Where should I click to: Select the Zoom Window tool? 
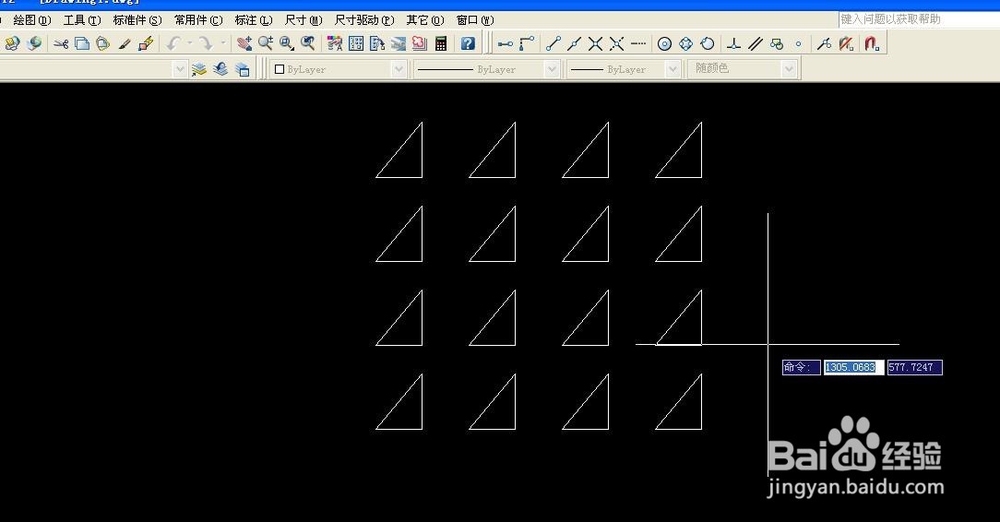point(287,43)
